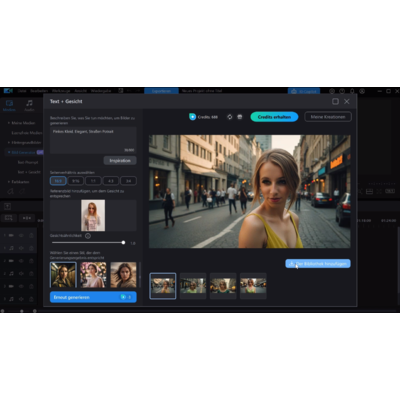
Task: Mute audio track 1 with its speaker icon
Action: [x=21, y=248]
